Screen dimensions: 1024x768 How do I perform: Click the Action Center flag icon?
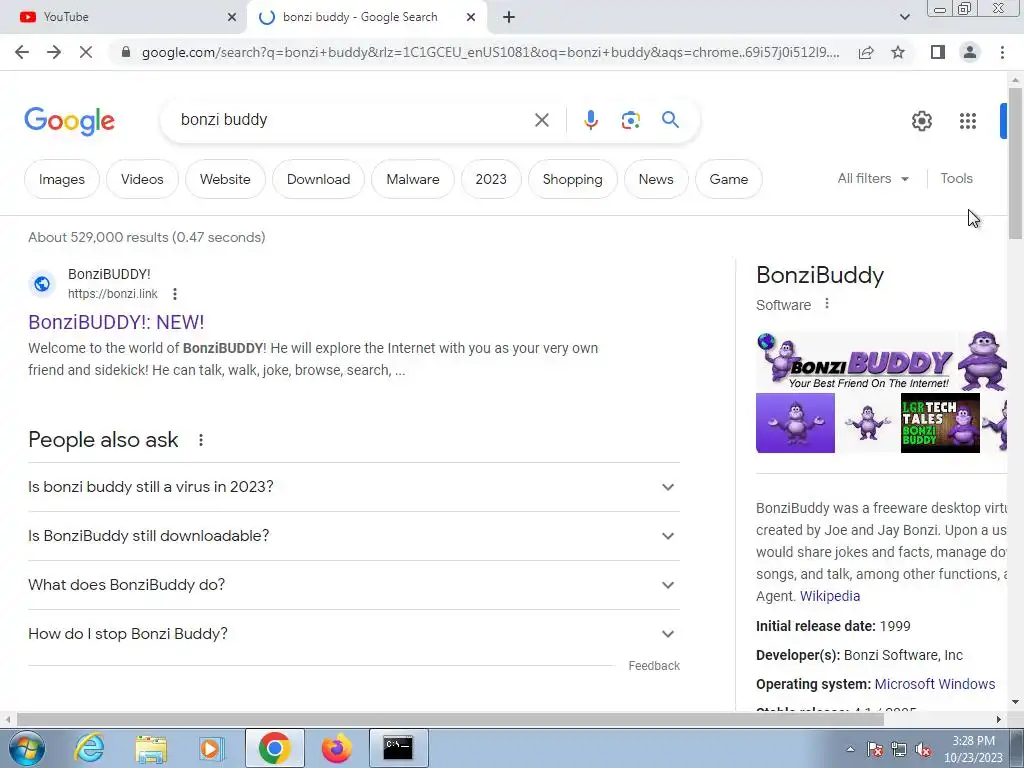[874, 750]
